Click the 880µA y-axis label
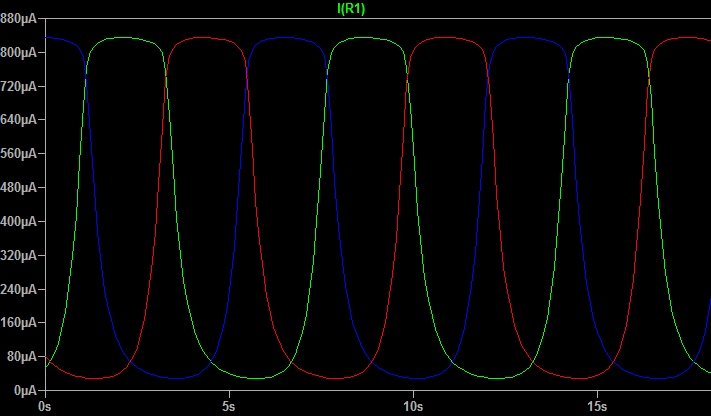 (x=19, y=18)
